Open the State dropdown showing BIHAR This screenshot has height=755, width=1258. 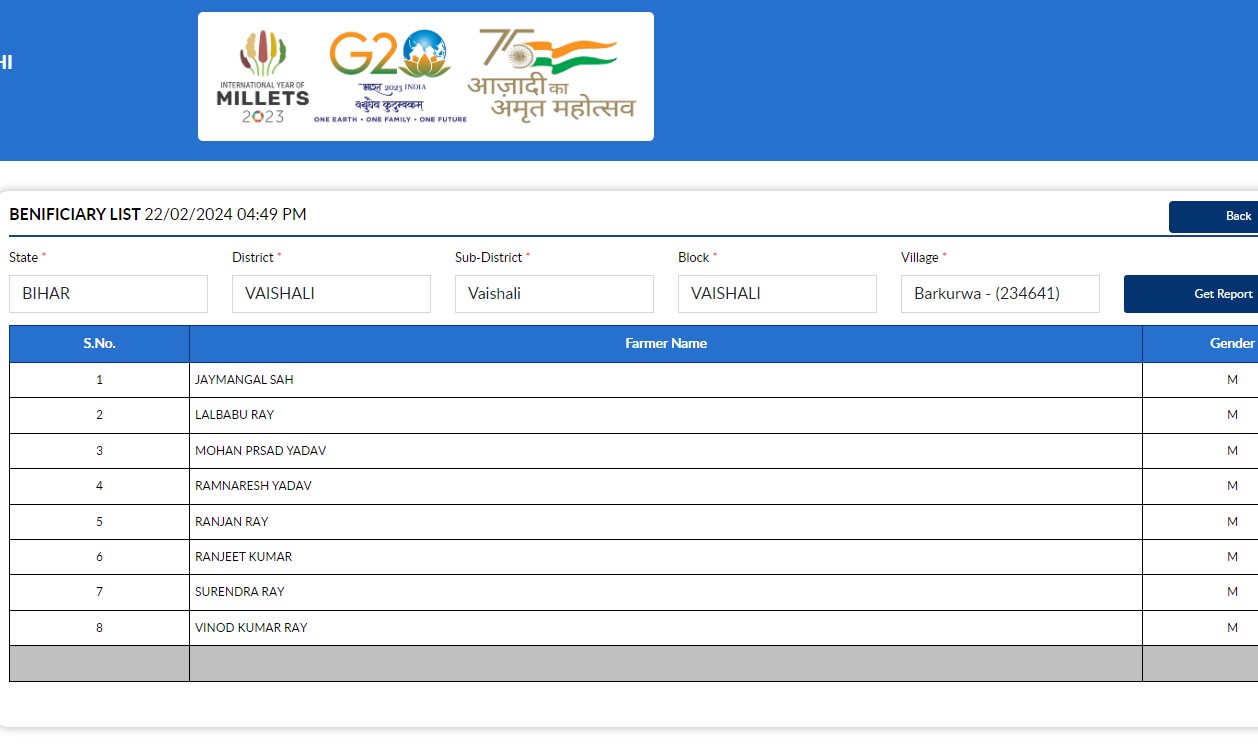pos(108,294)
